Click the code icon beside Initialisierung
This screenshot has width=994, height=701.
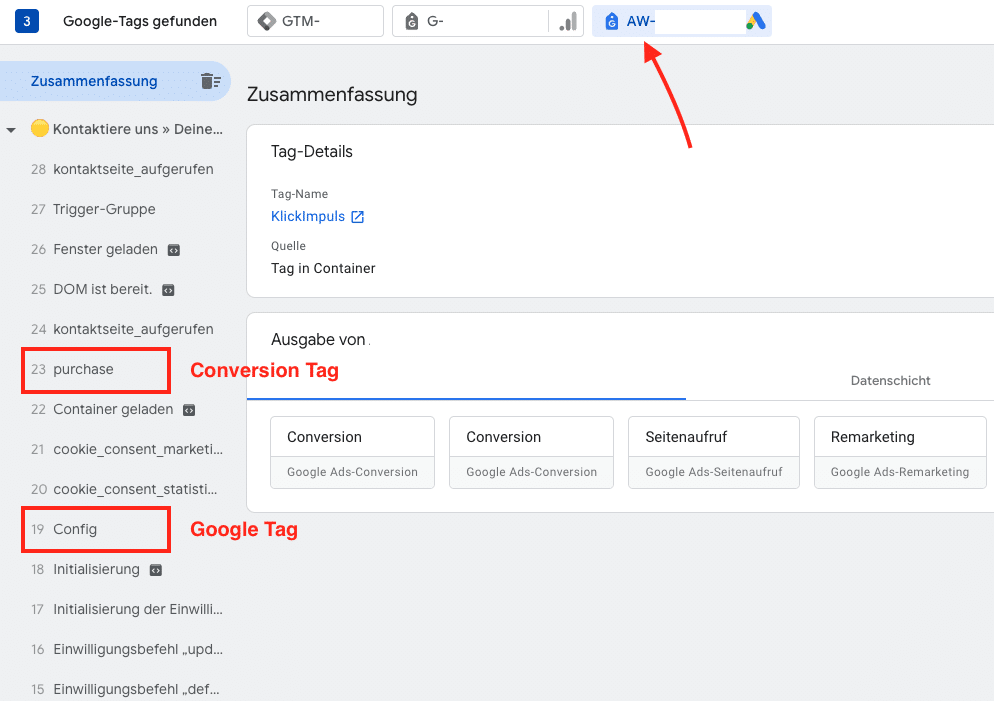pos(155,570)
